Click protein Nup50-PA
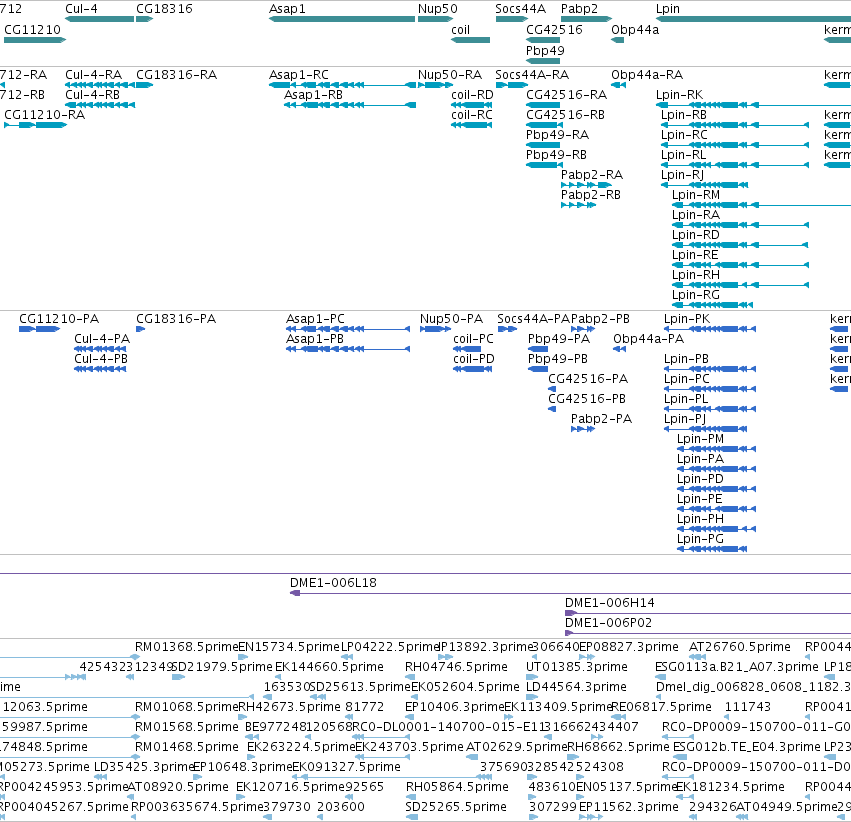Screen dimensions: 851x822 tap(435, 329)
